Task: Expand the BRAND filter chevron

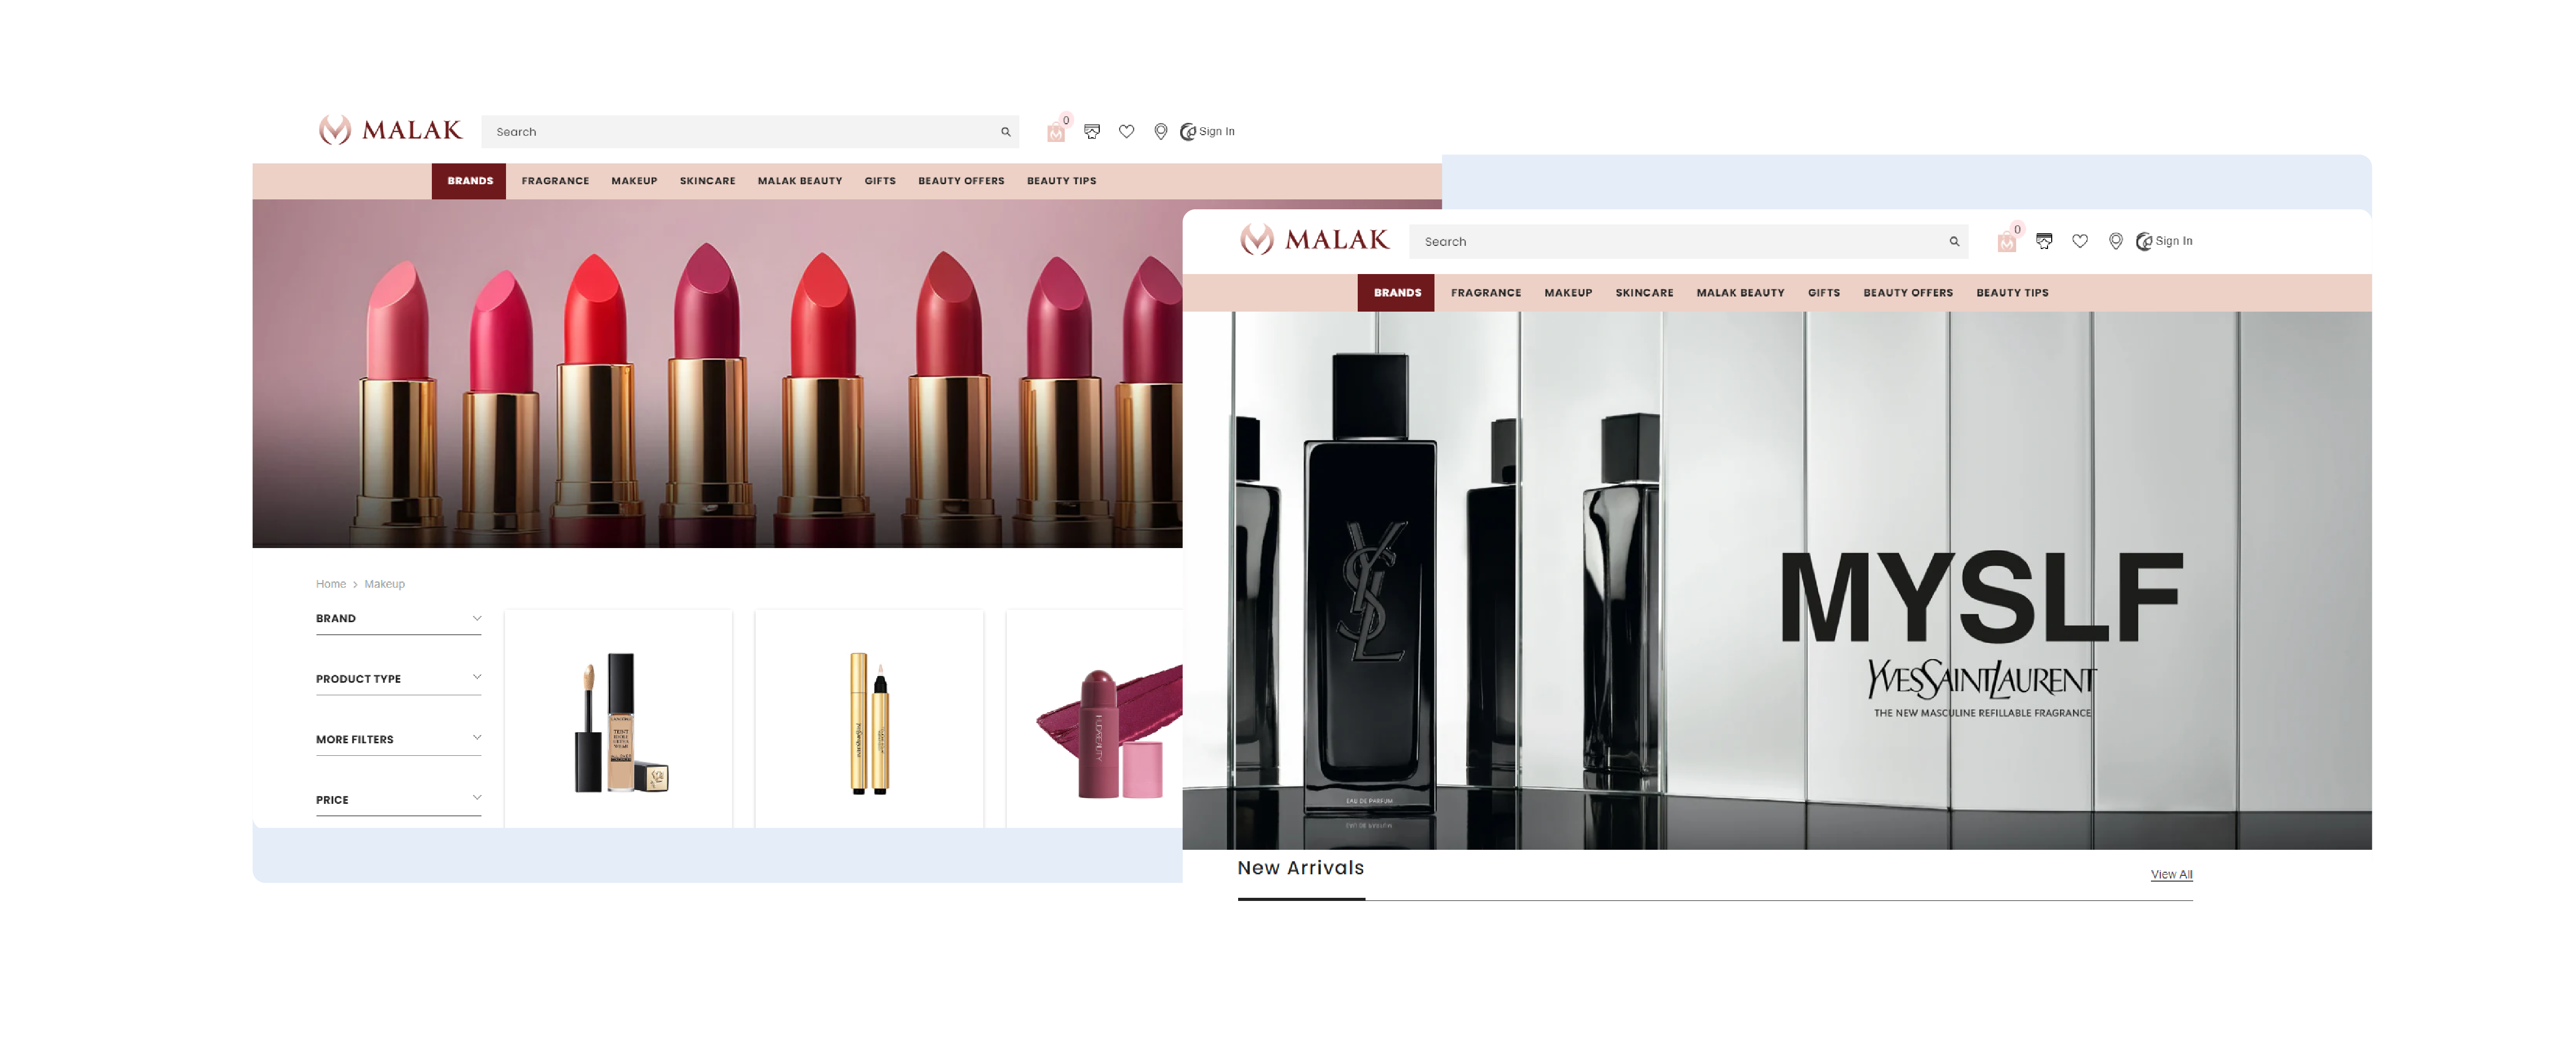Action: (477, 618)
